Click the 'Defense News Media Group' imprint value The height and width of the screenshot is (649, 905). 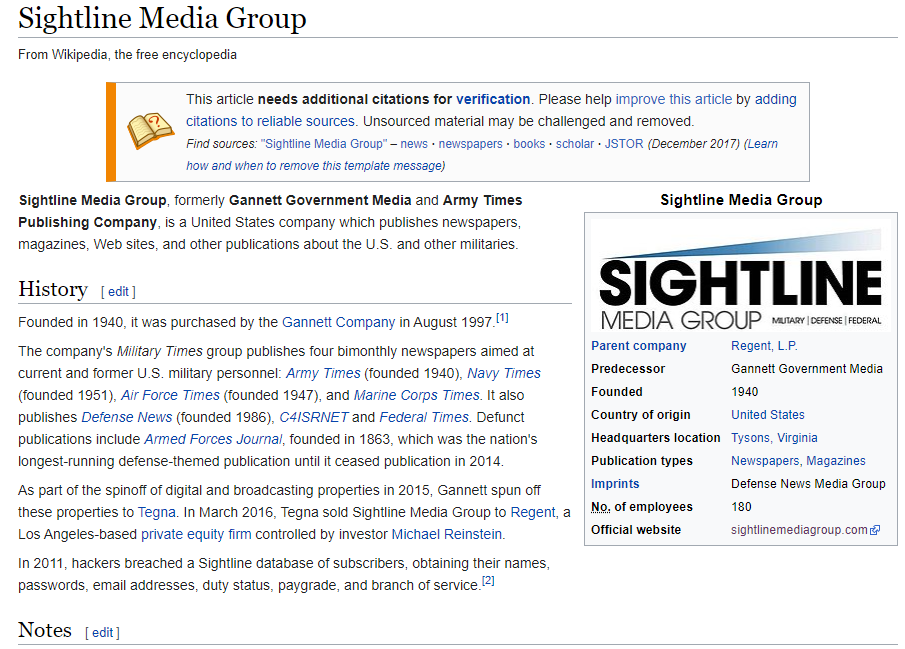point(808,484)
